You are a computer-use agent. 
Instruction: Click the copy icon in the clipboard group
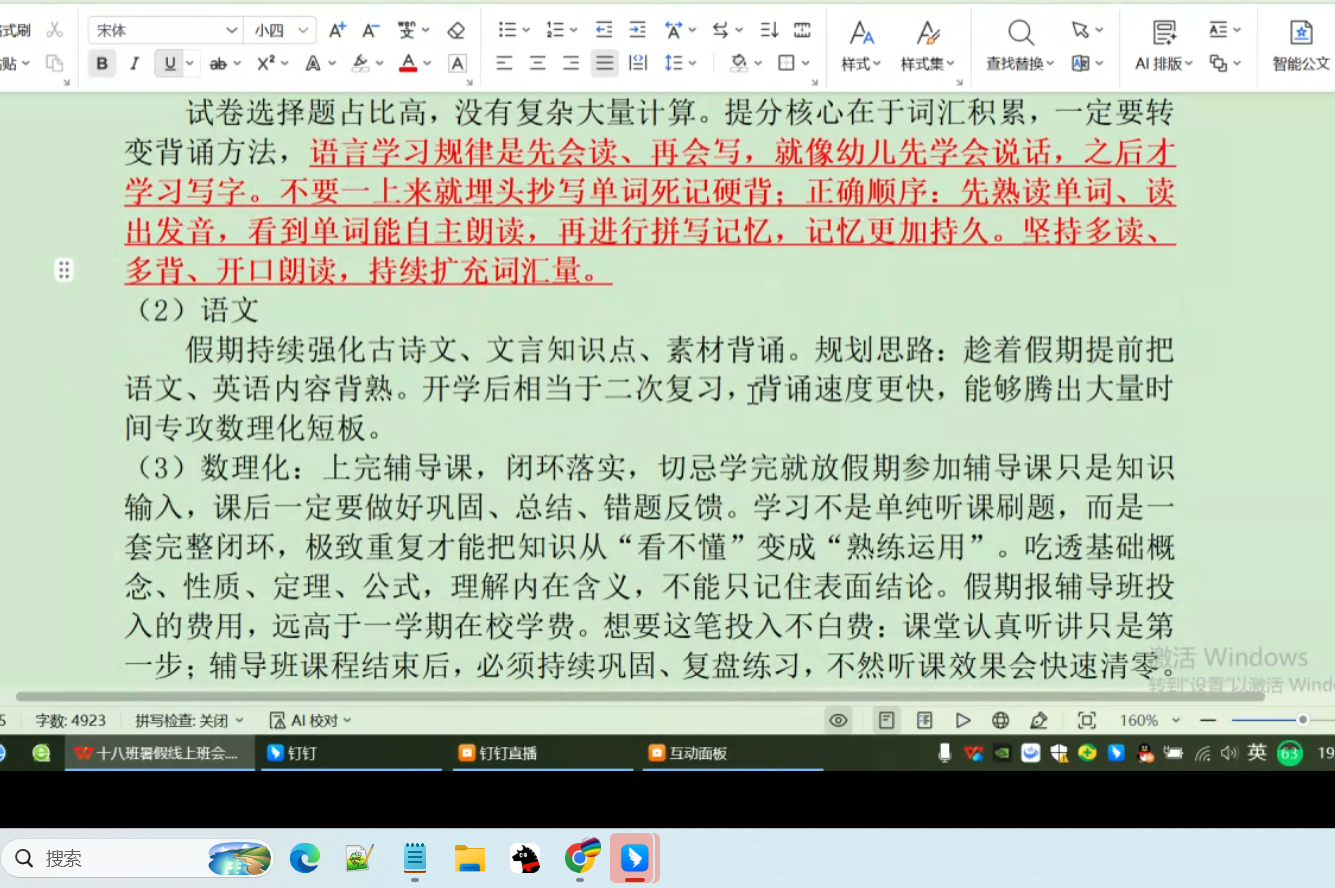(x=55, y=64)
